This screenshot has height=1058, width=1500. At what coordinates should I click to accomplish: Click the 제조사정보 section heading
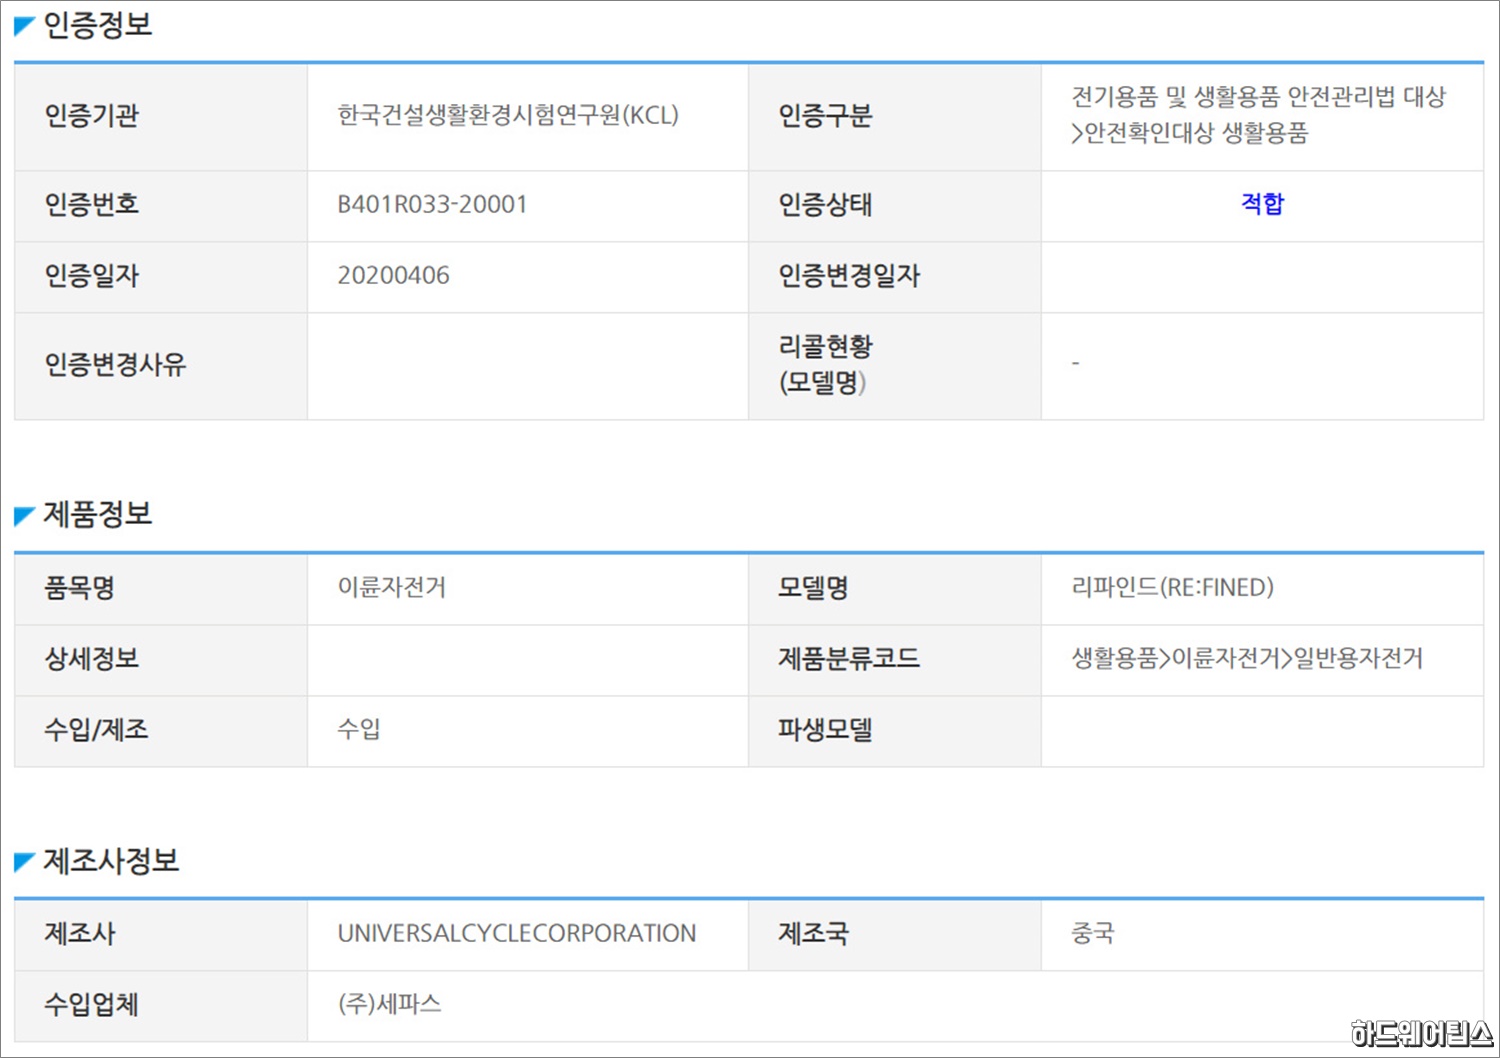point(111,861)
